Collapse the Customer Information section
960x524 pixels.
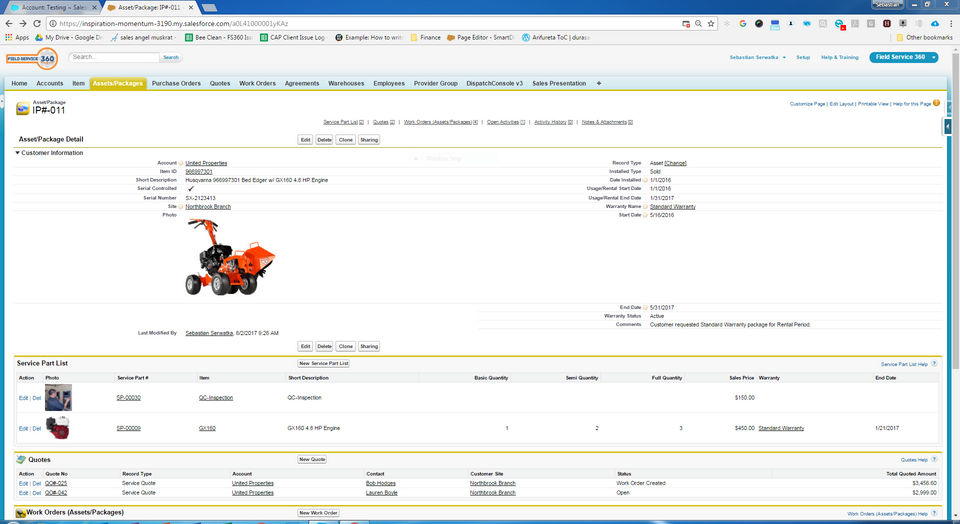[x=17, y=152]
